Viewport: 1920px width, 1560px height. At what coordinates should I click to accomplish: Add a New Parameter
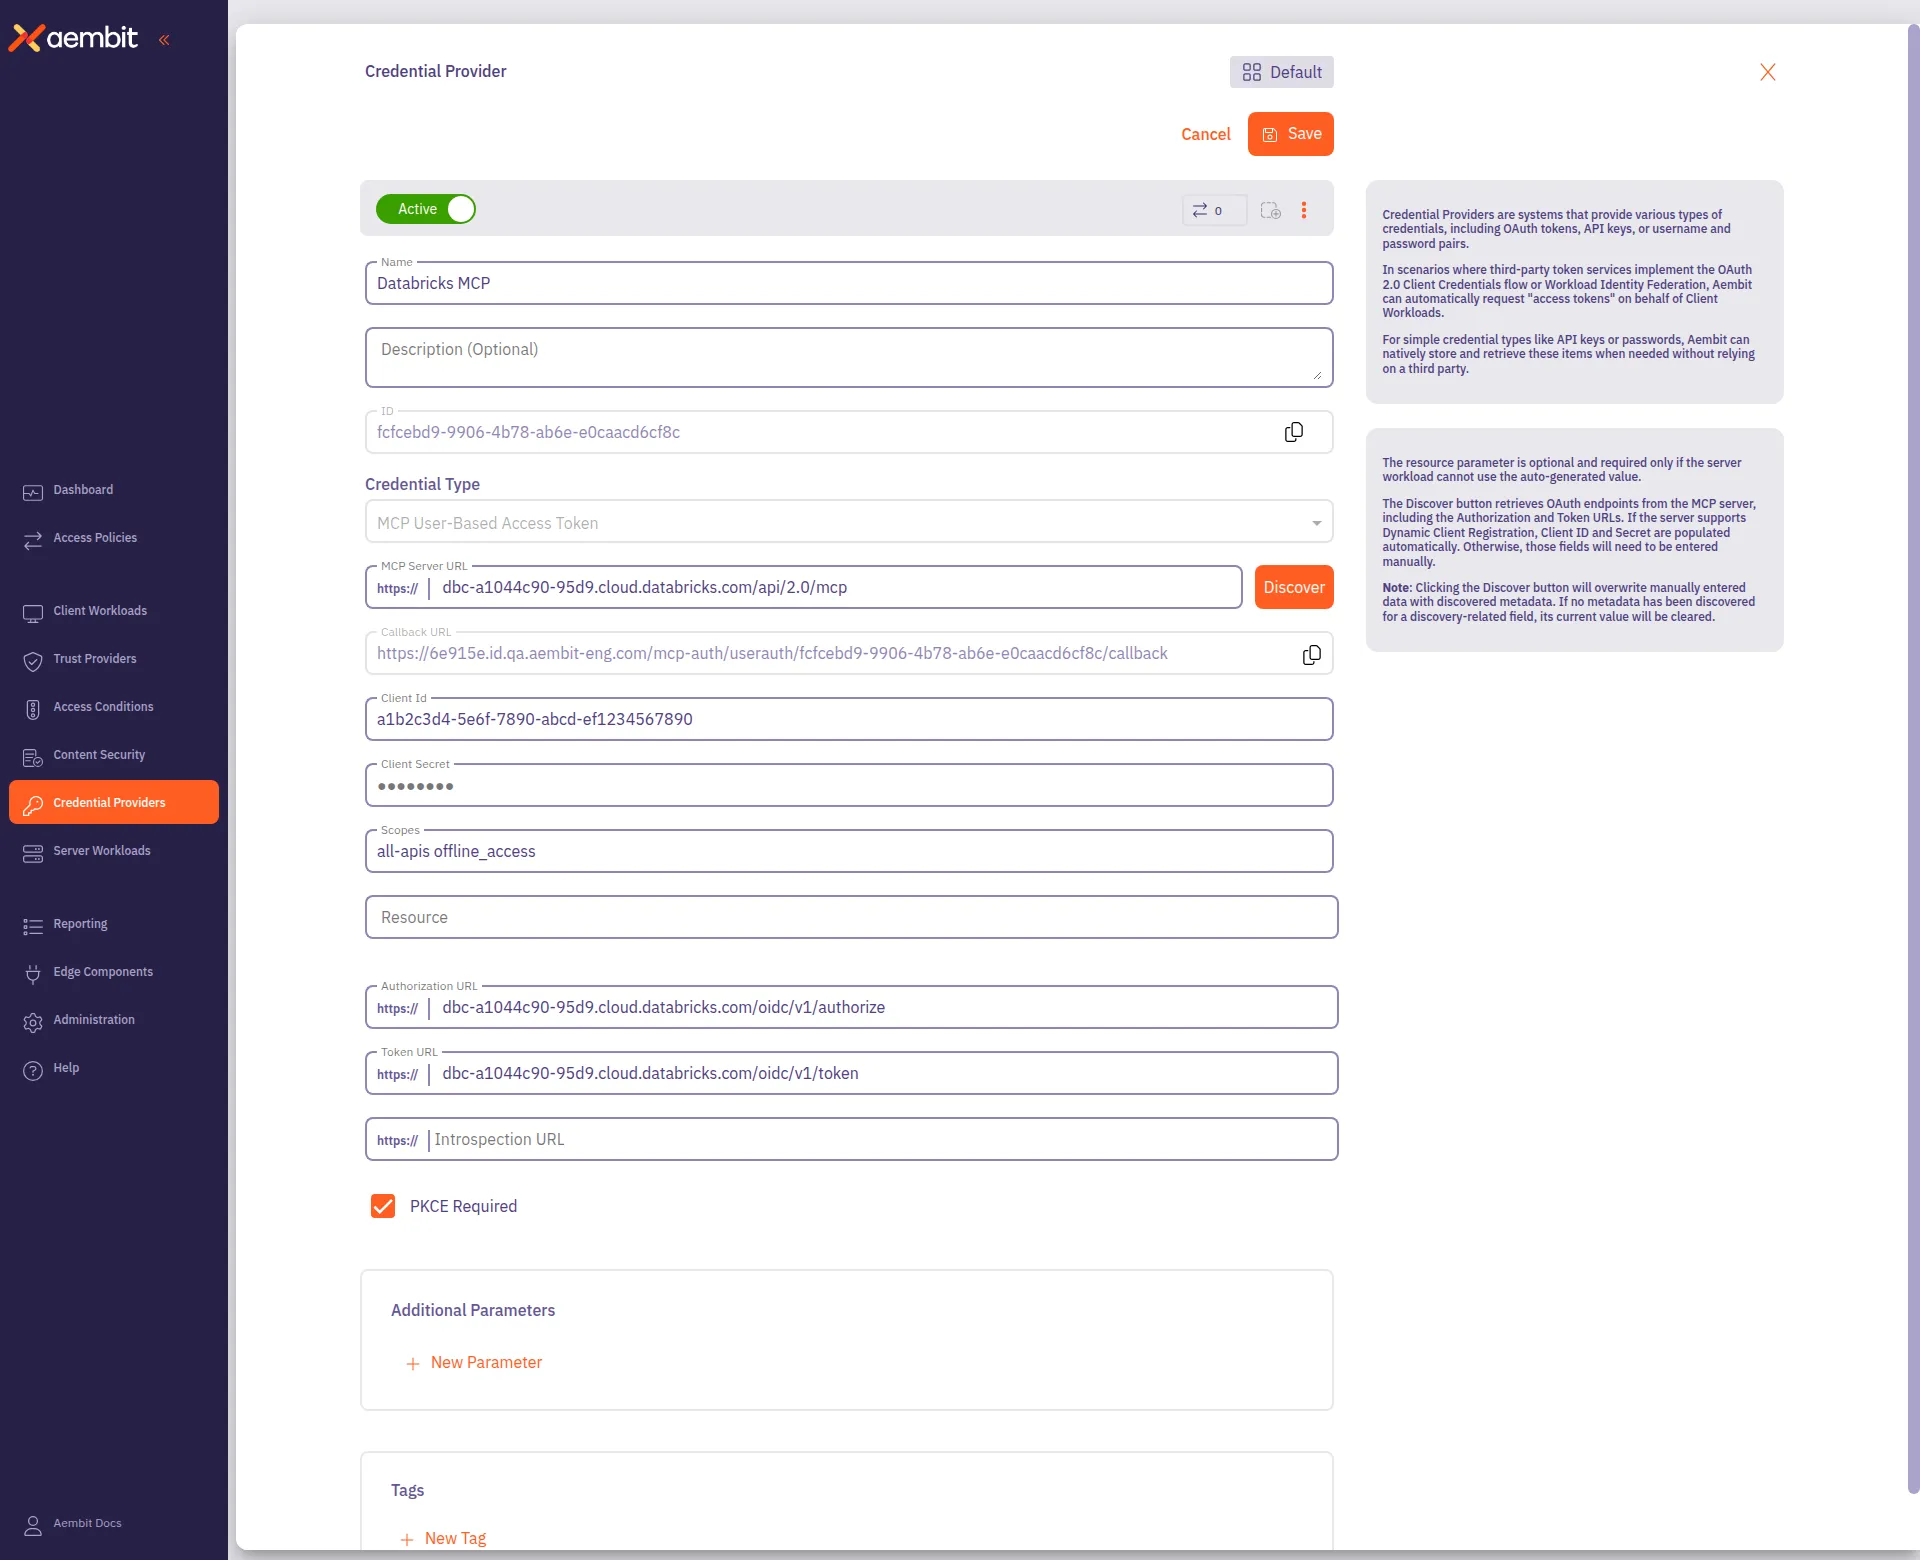(x=474, y=1362)
